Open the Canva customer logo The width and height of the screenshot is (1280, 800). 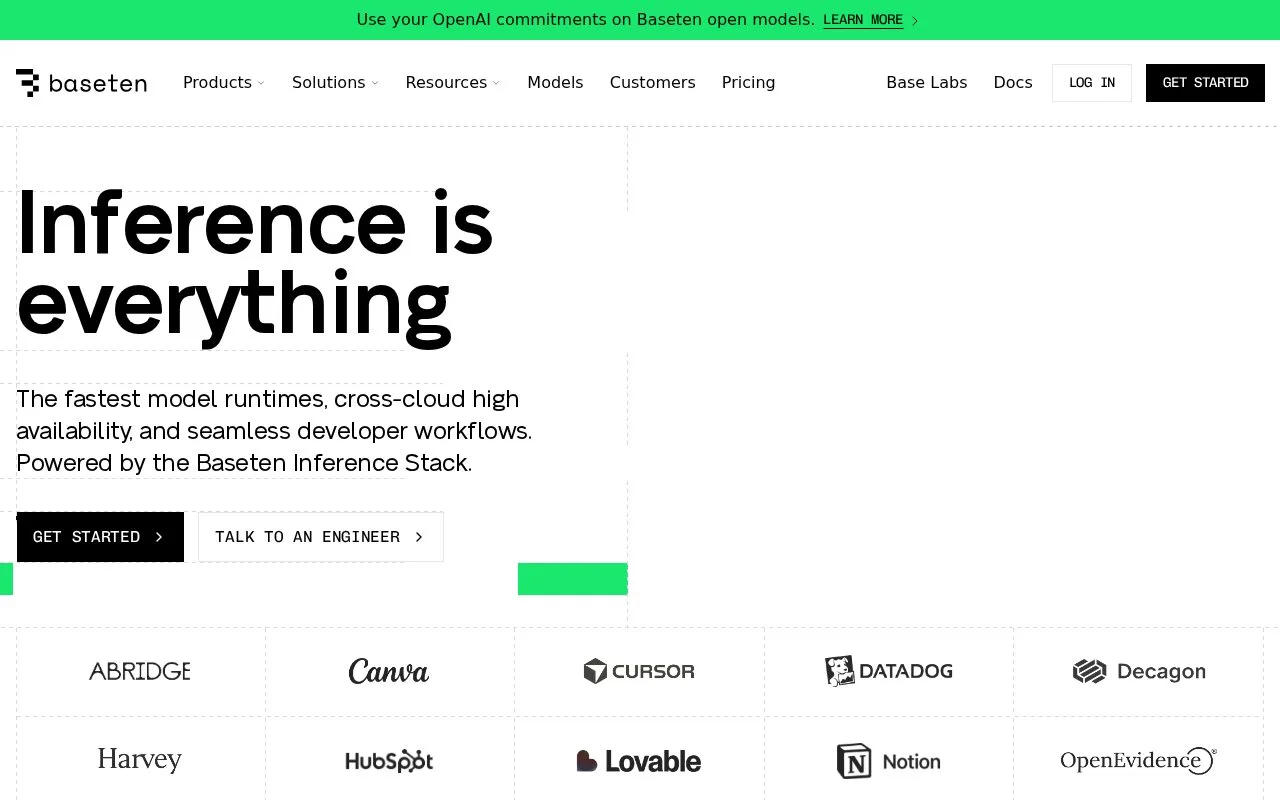(x=389, y=671)
